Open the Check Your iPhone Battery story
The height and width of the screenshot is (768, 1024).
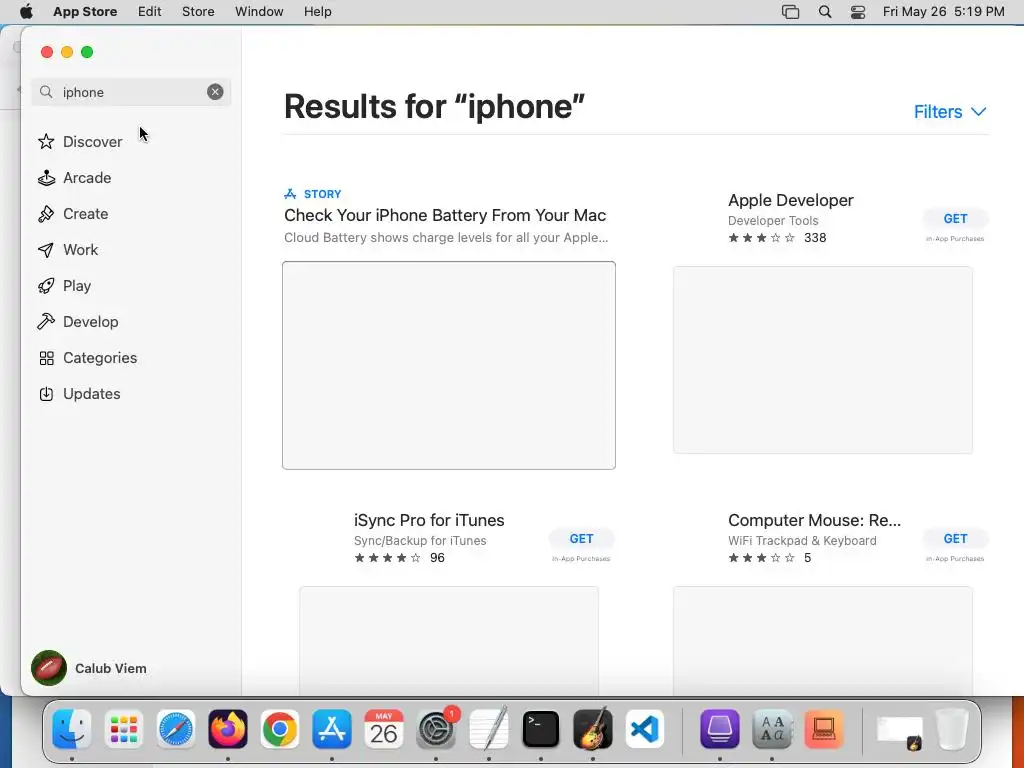point(445,216)
